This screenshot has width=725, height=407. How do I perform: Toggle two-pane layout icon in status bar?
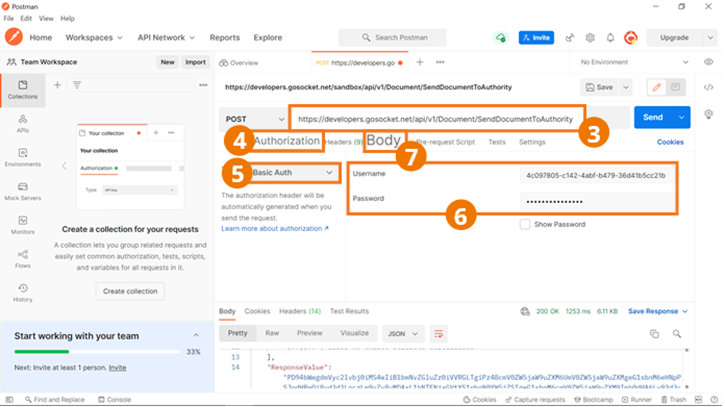[698, 400]
